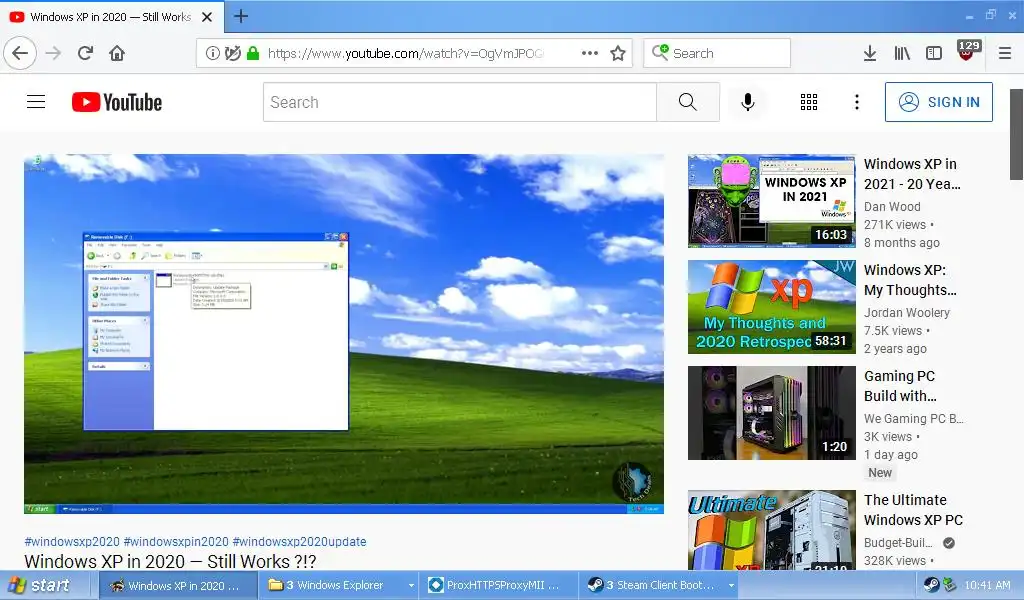Click inside the YouTube Search field

460,102
